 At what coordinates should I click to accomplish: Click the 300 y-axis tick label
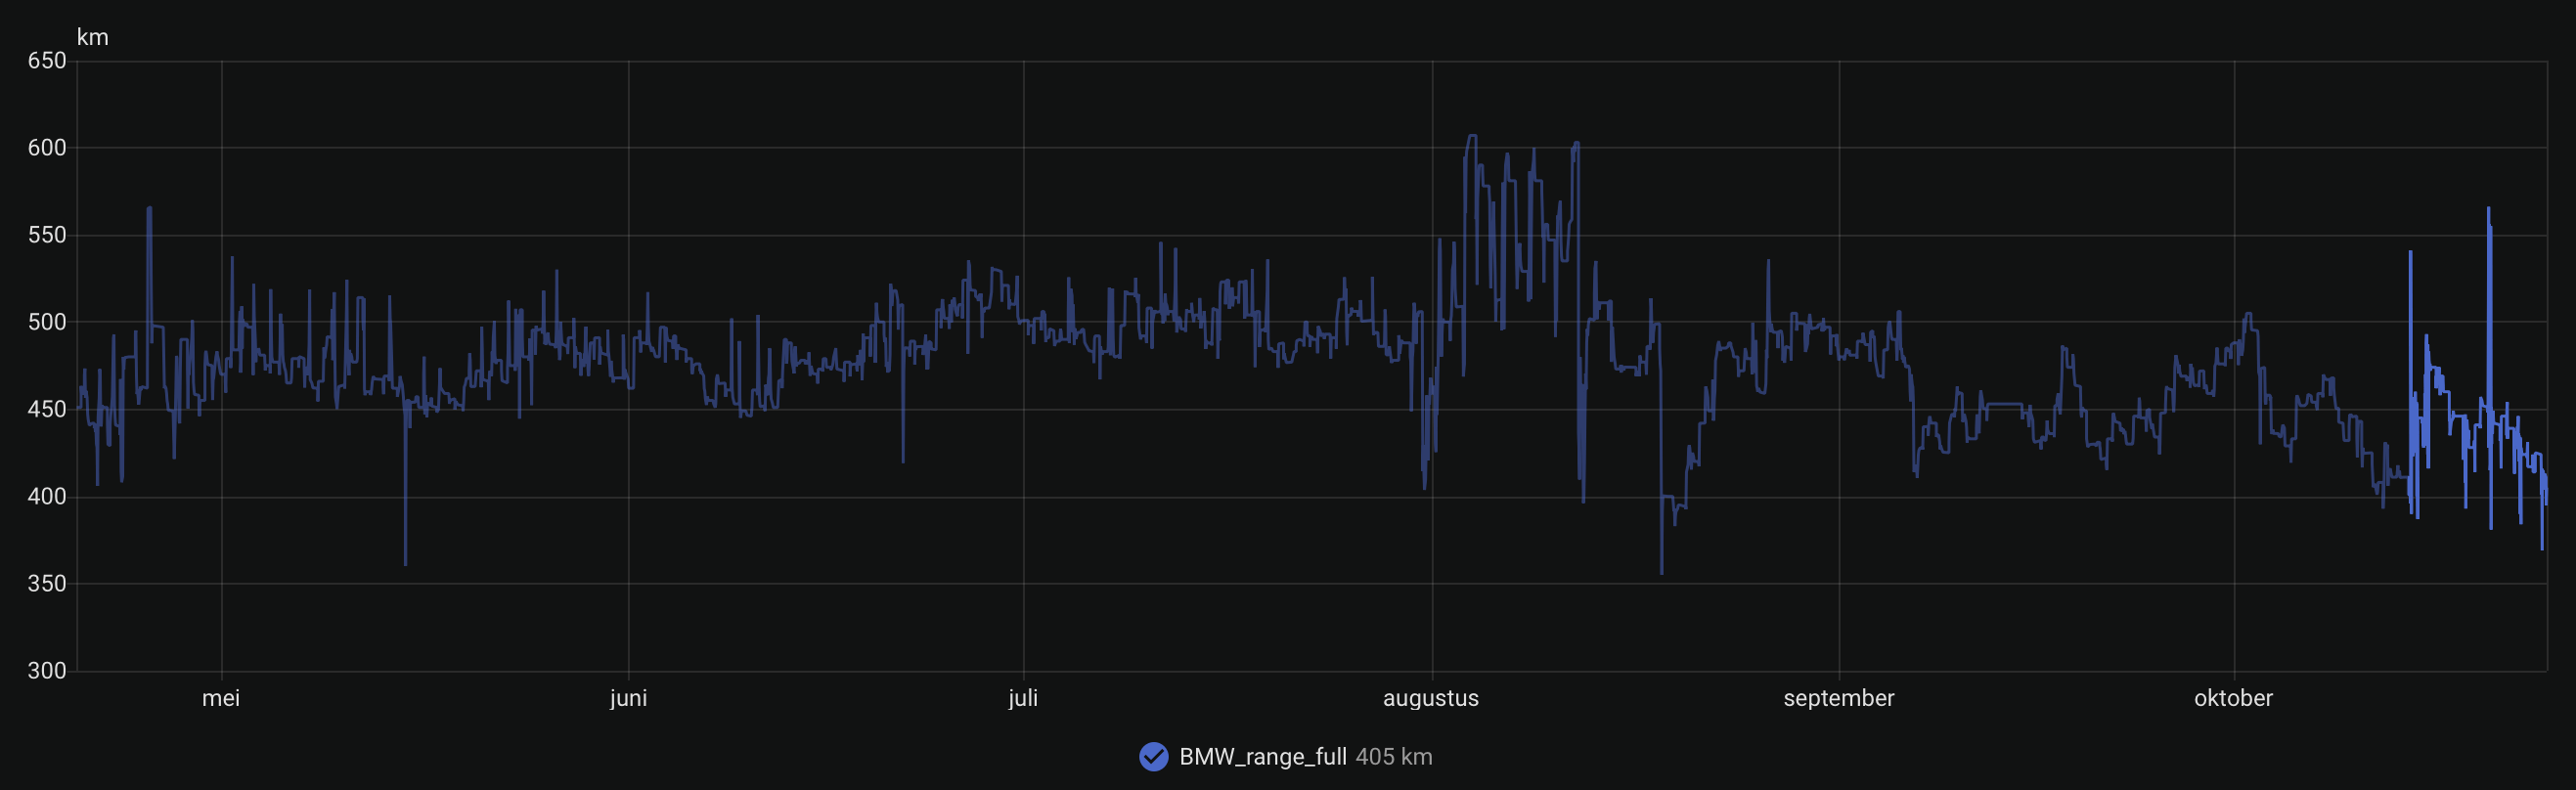[47, 671]
